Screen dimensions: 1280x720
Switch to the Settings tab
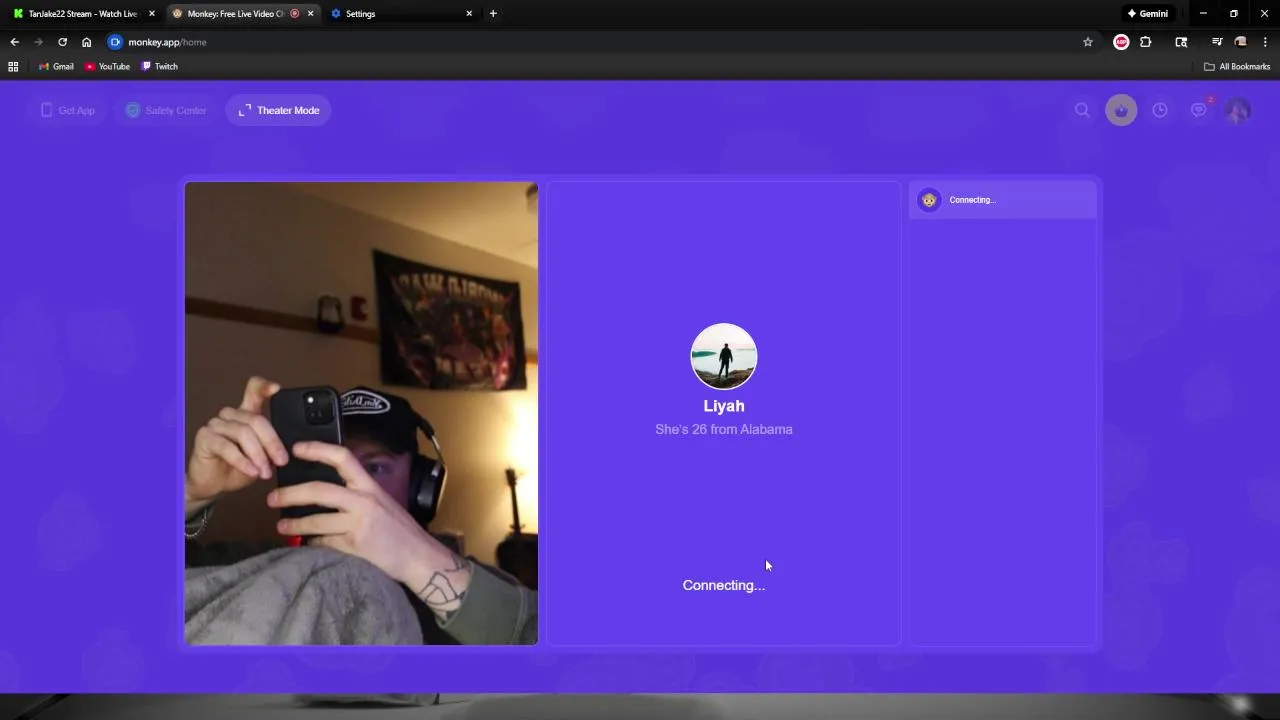pyautogui.click(x=400, y=14)
